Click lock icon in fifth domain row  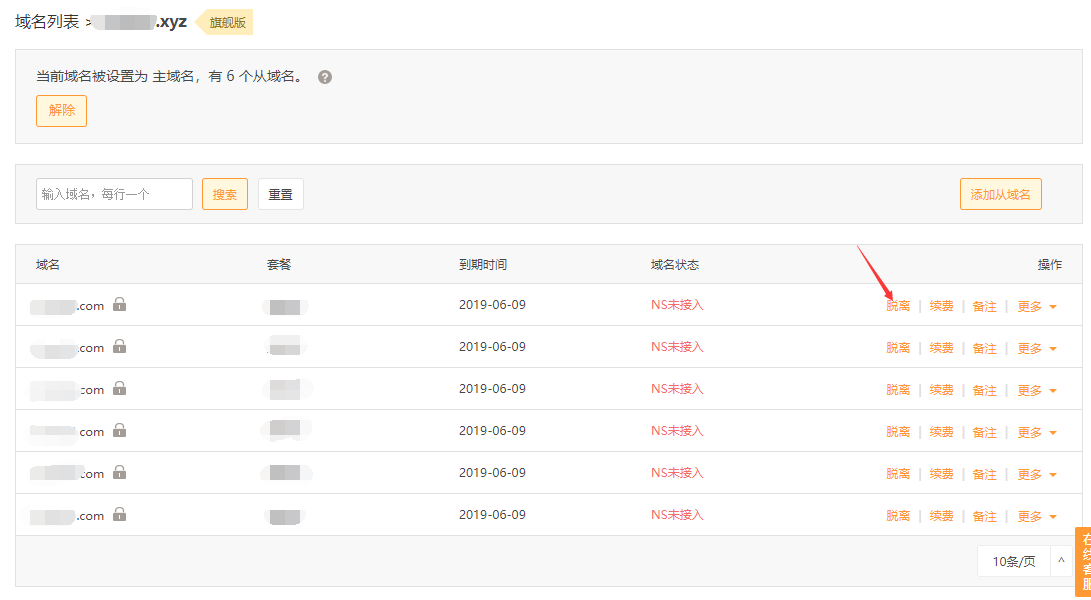[120, 472]
